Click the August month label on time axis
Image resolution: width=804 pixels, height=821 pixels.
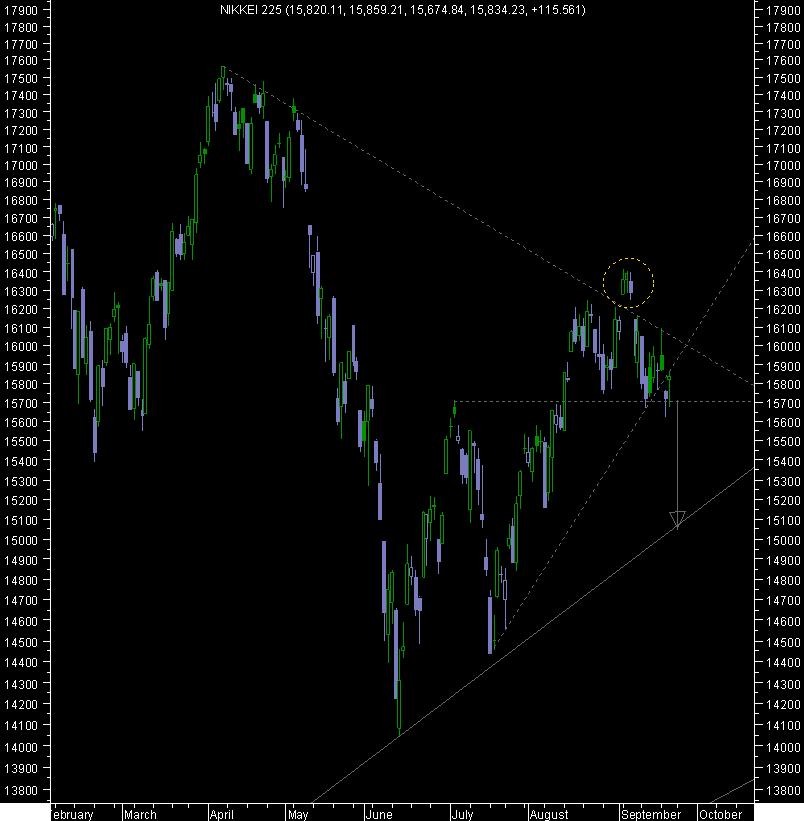(549, 814)
